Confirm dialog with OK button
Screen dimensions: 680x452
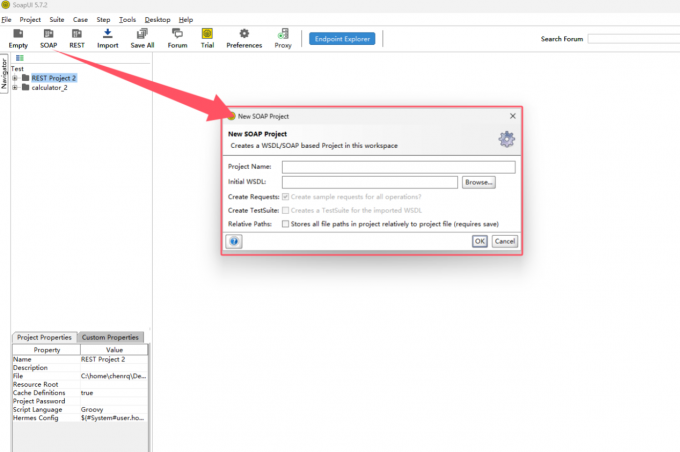[x=480, y=241]
